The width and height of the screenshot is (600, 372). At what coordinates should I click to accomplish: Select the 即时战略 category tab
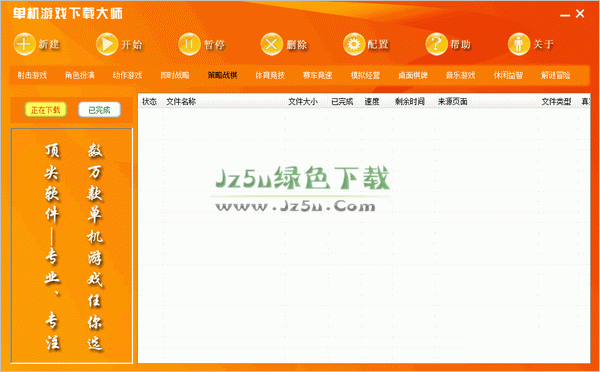click(175, 75)
